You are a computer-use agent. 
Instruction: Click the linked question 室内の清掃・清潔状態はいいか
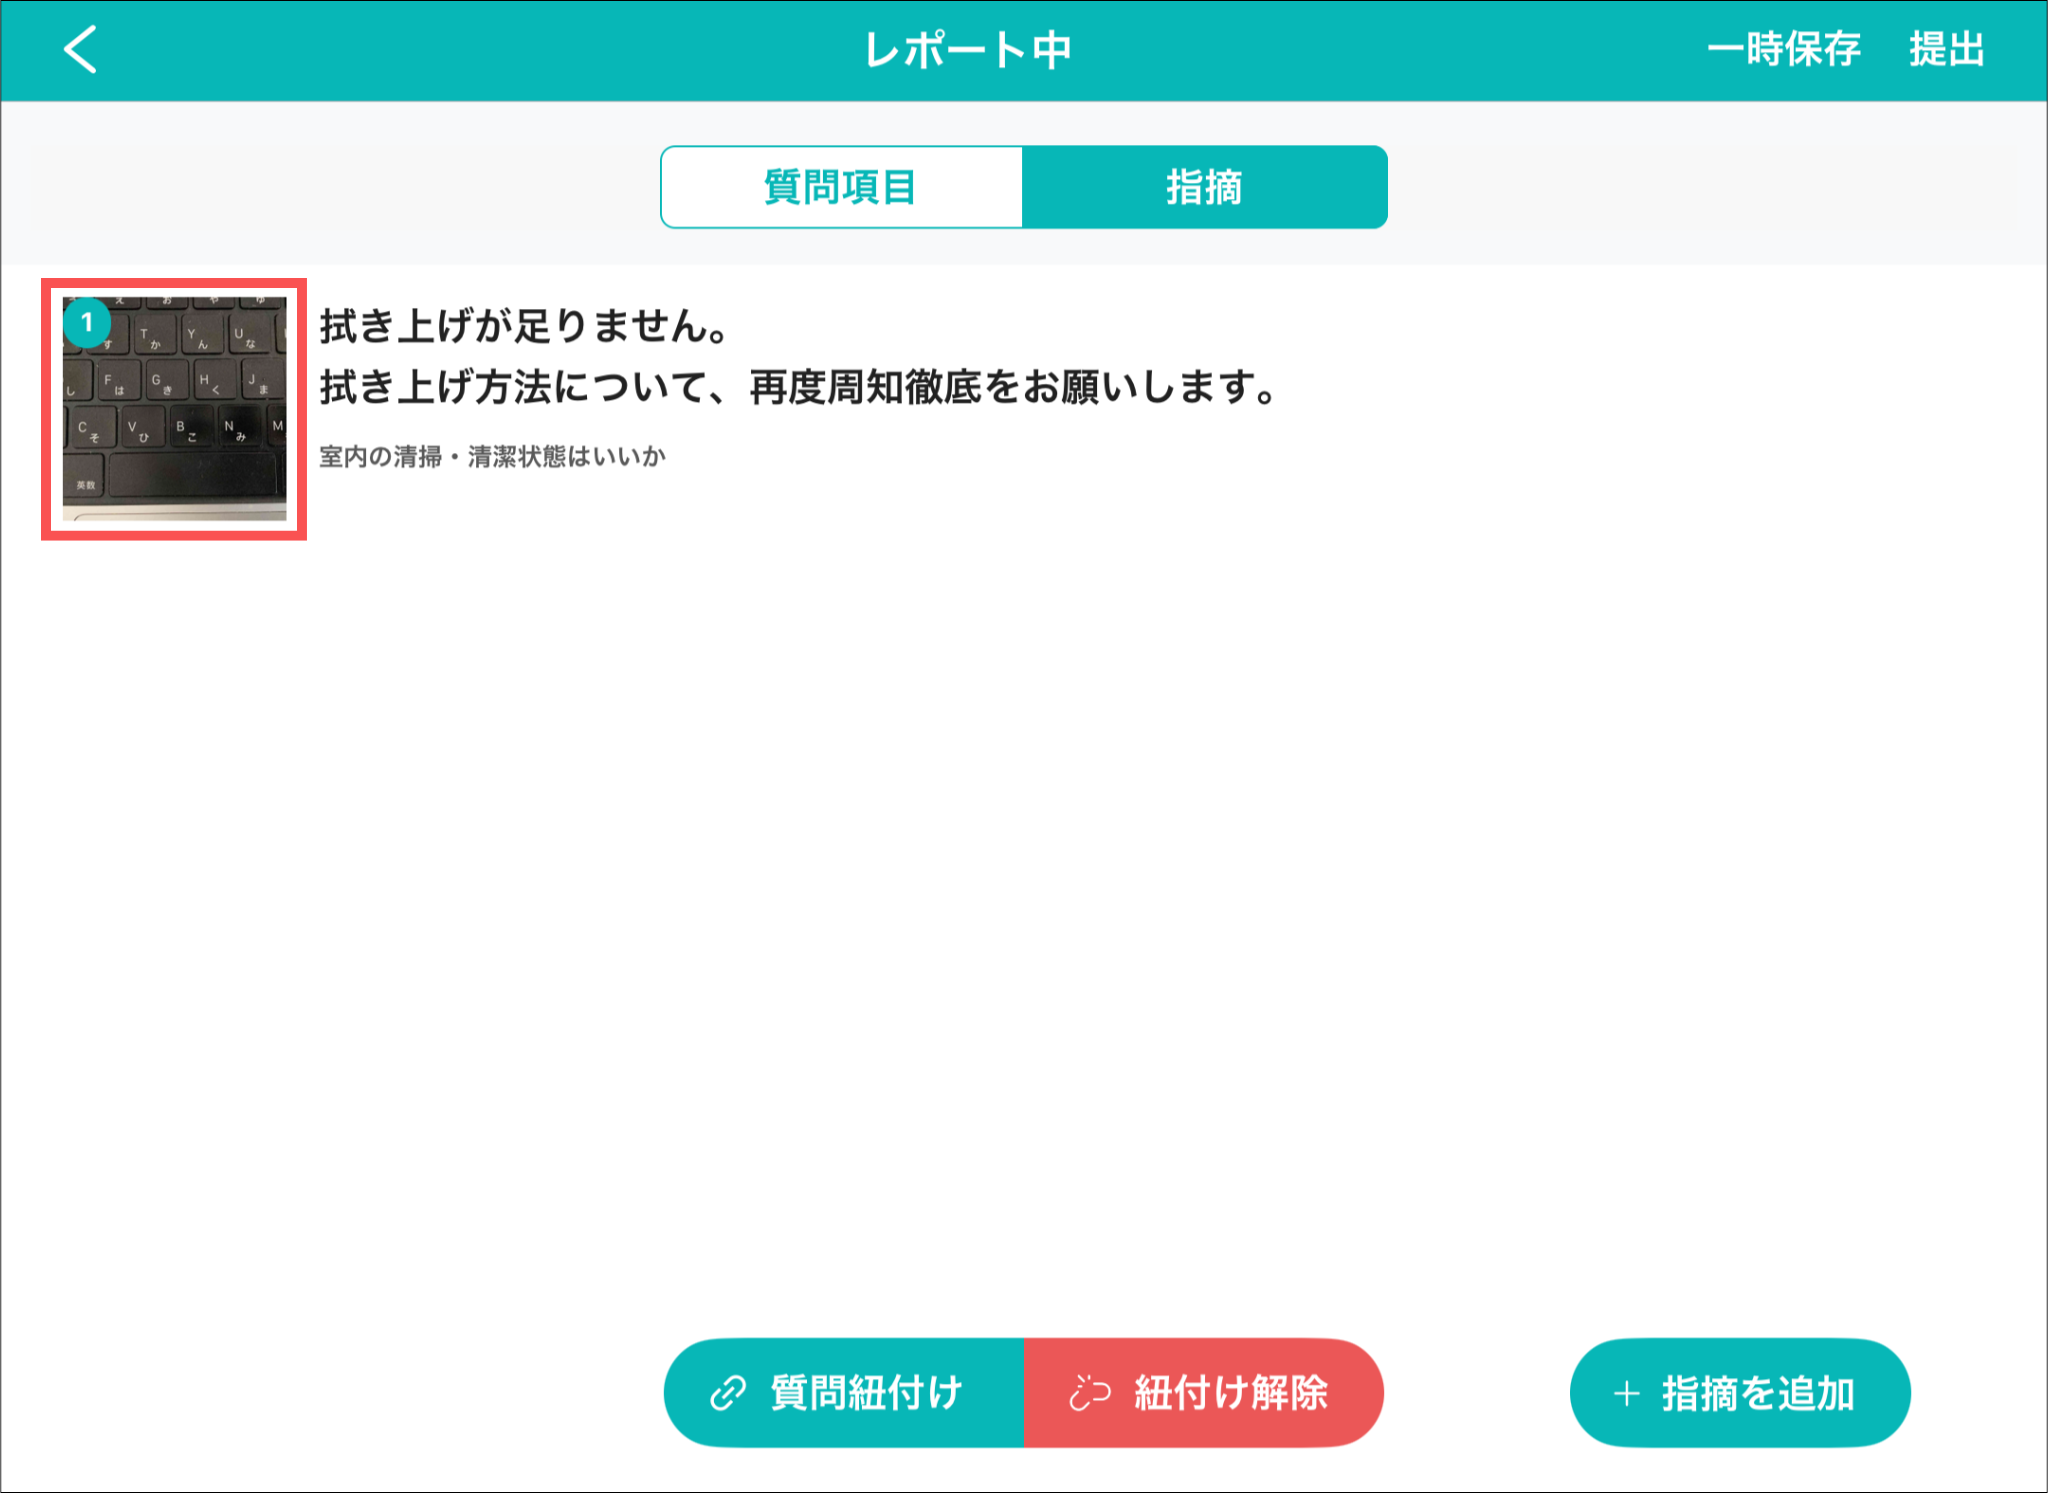tap(492, 457)
